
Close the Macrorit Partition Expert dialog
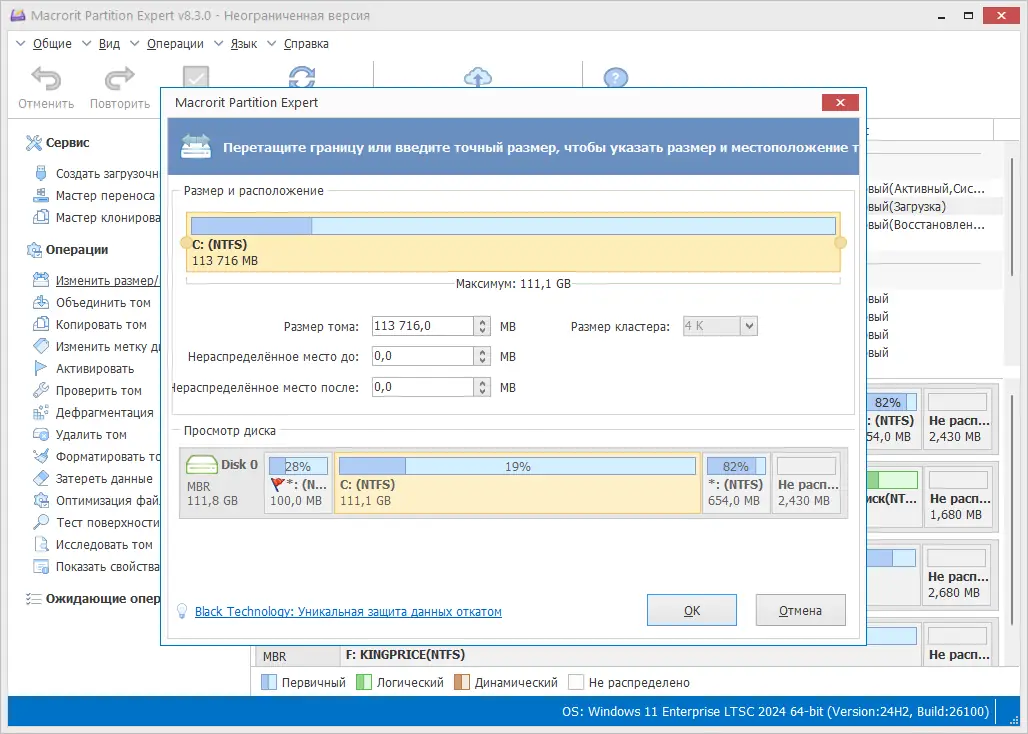(x=840, y=102)
